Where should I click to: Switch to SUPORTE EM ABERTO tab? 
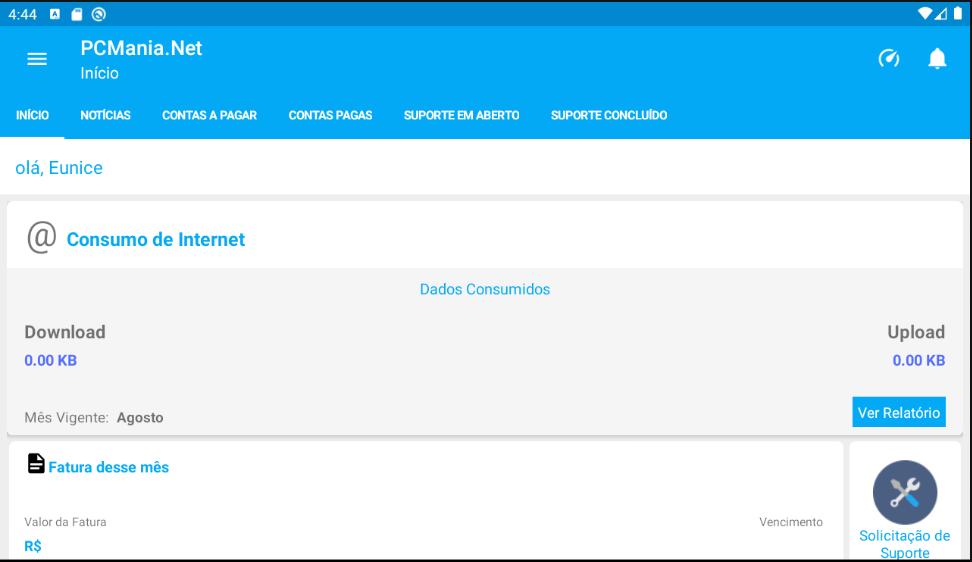(462, 115)
